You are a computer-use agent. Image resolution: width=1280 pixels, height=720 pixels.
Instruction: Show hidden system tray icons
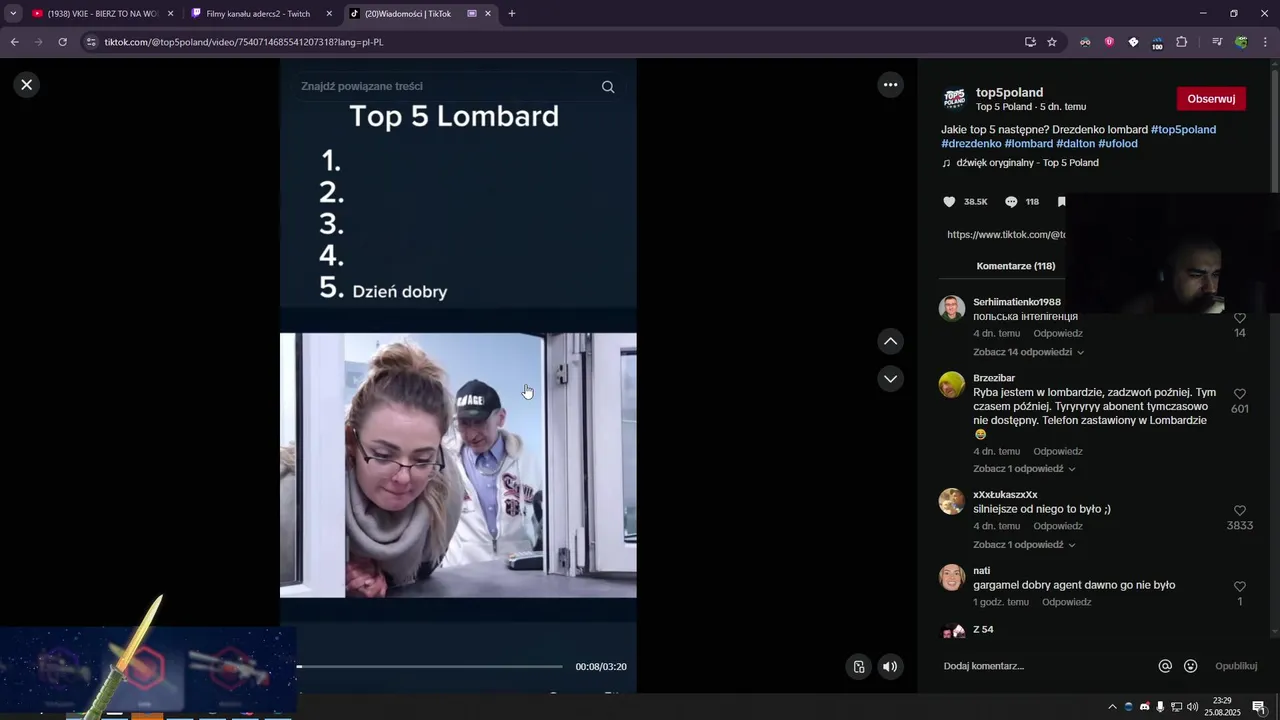coord(1112,707)
